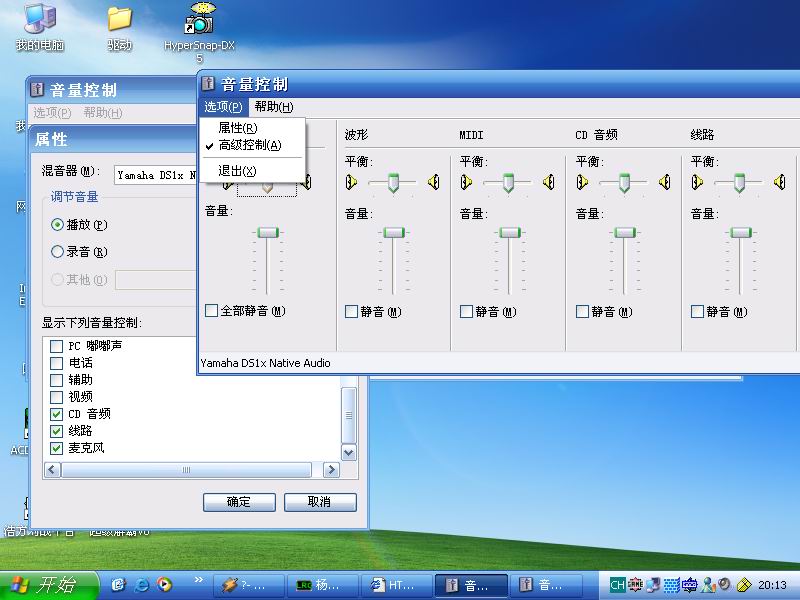The image size is (800, 600).
Task: Click 波形 volume slider thumb
Action: pos(394,233)
